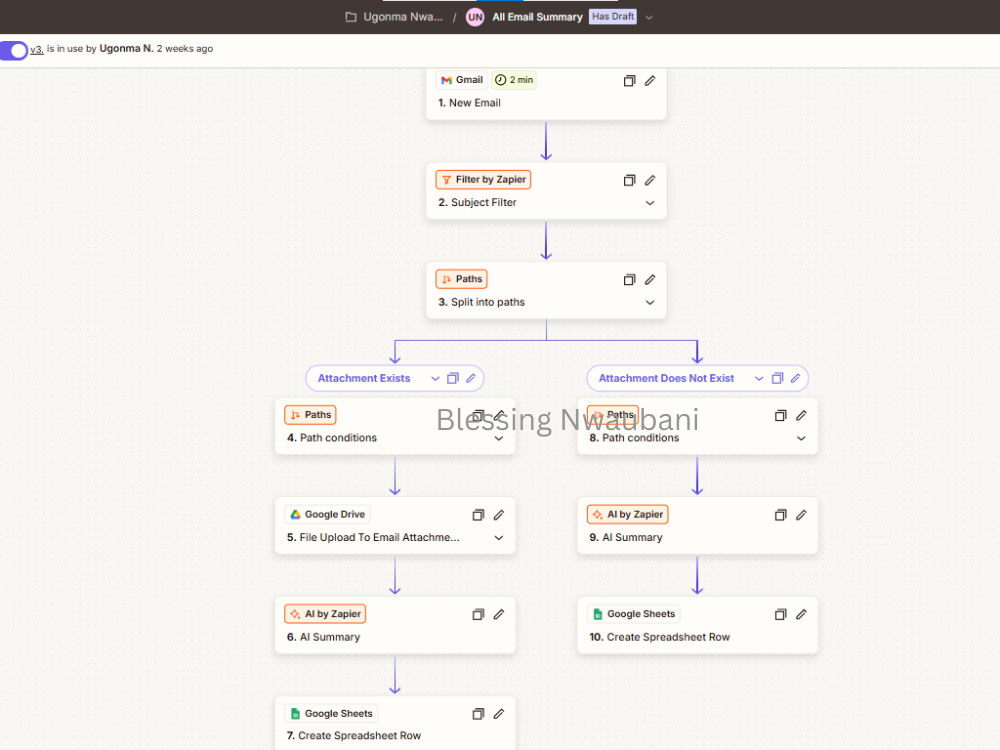Image resolution: width=1000 pixels, height=750 pixels.
Task: Open the Attachment Exists path
Action: [x=364, y=378]
